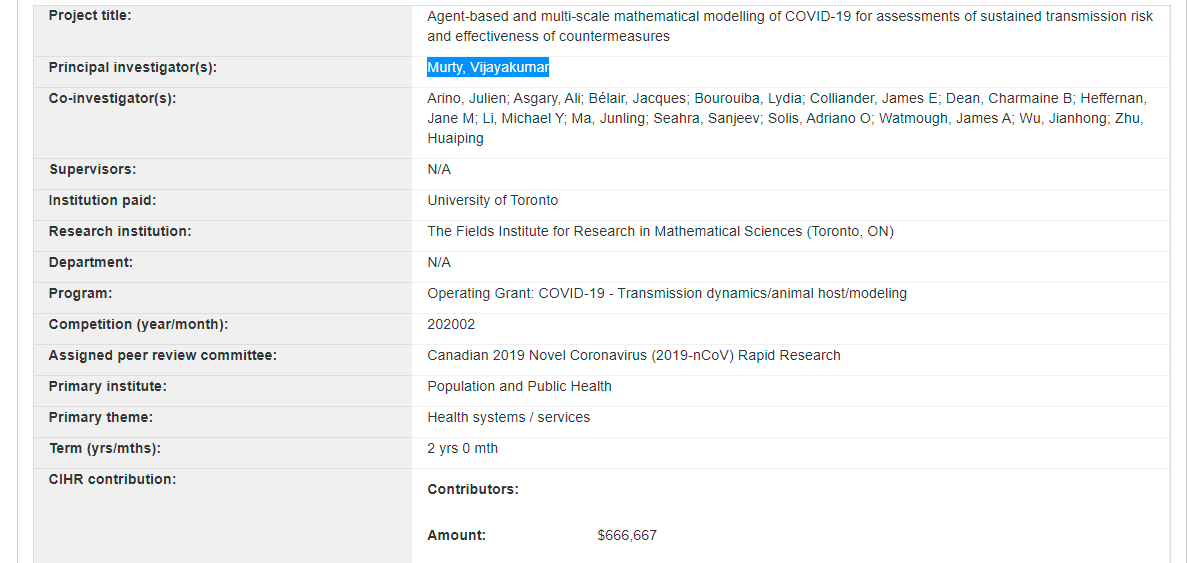Click Health systems / services theme value
The image size is (1192, 563).
pos(508,417)
